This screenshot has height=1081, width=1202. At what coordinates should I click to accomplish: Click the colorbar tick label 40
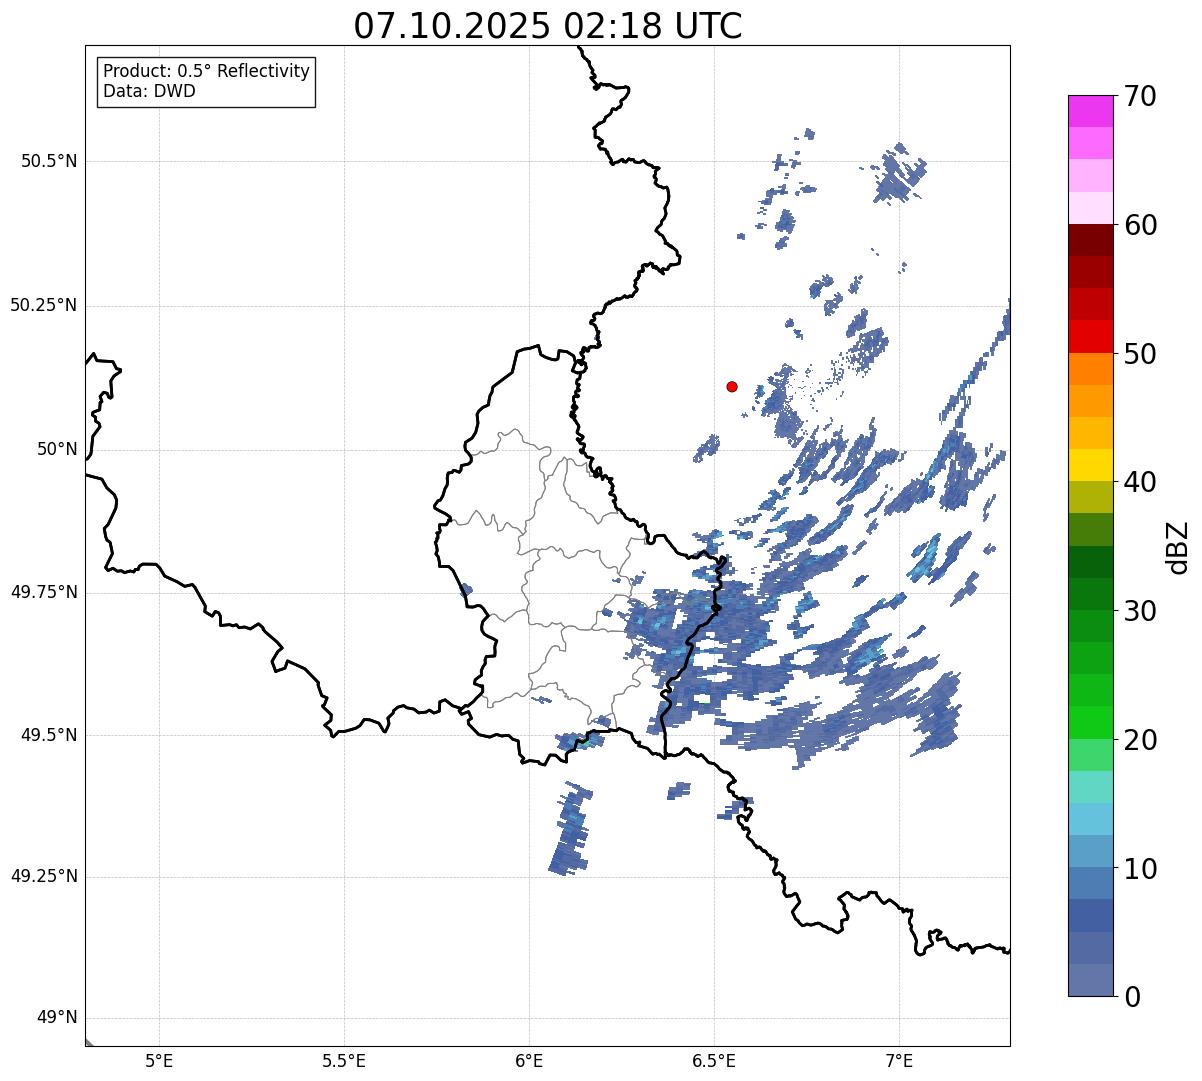click(1140, 482)
